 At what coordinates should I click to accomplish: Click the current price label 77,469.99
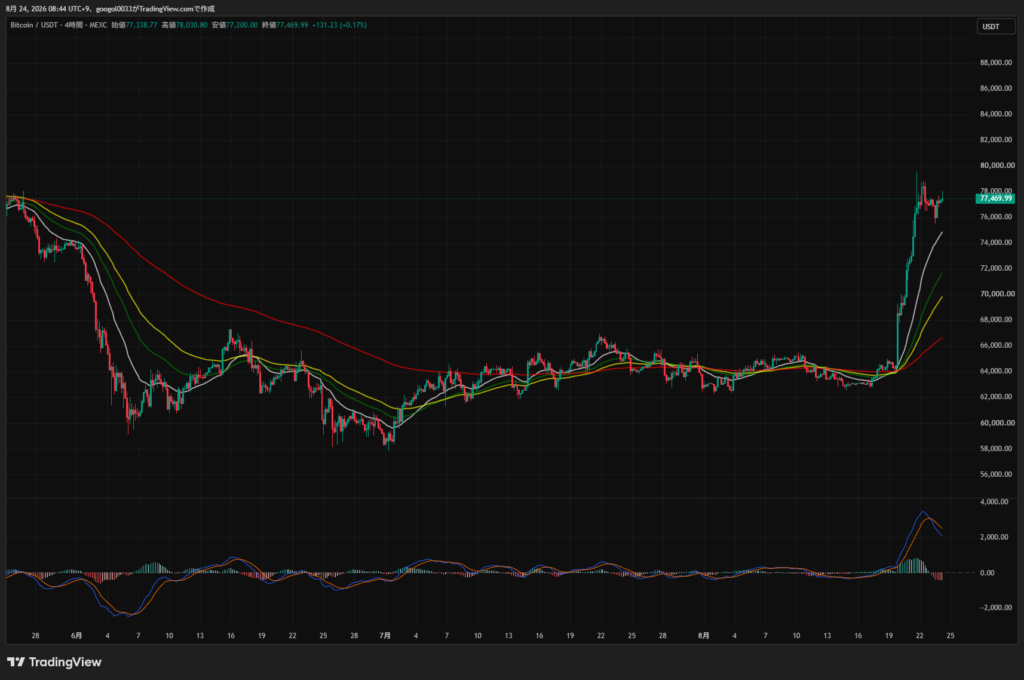(995, 198)
